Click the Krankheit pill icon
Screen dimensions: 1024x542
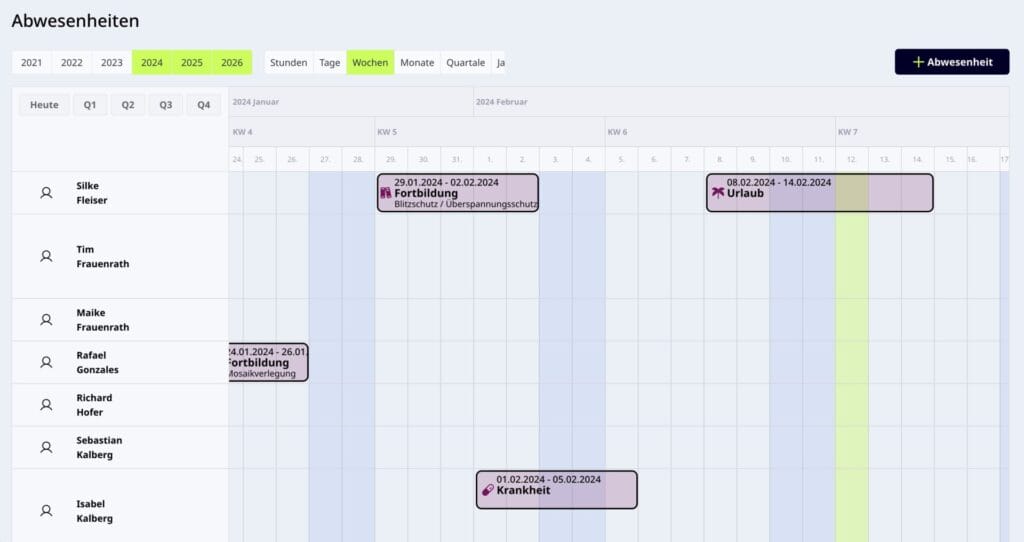tap(488, 490)
